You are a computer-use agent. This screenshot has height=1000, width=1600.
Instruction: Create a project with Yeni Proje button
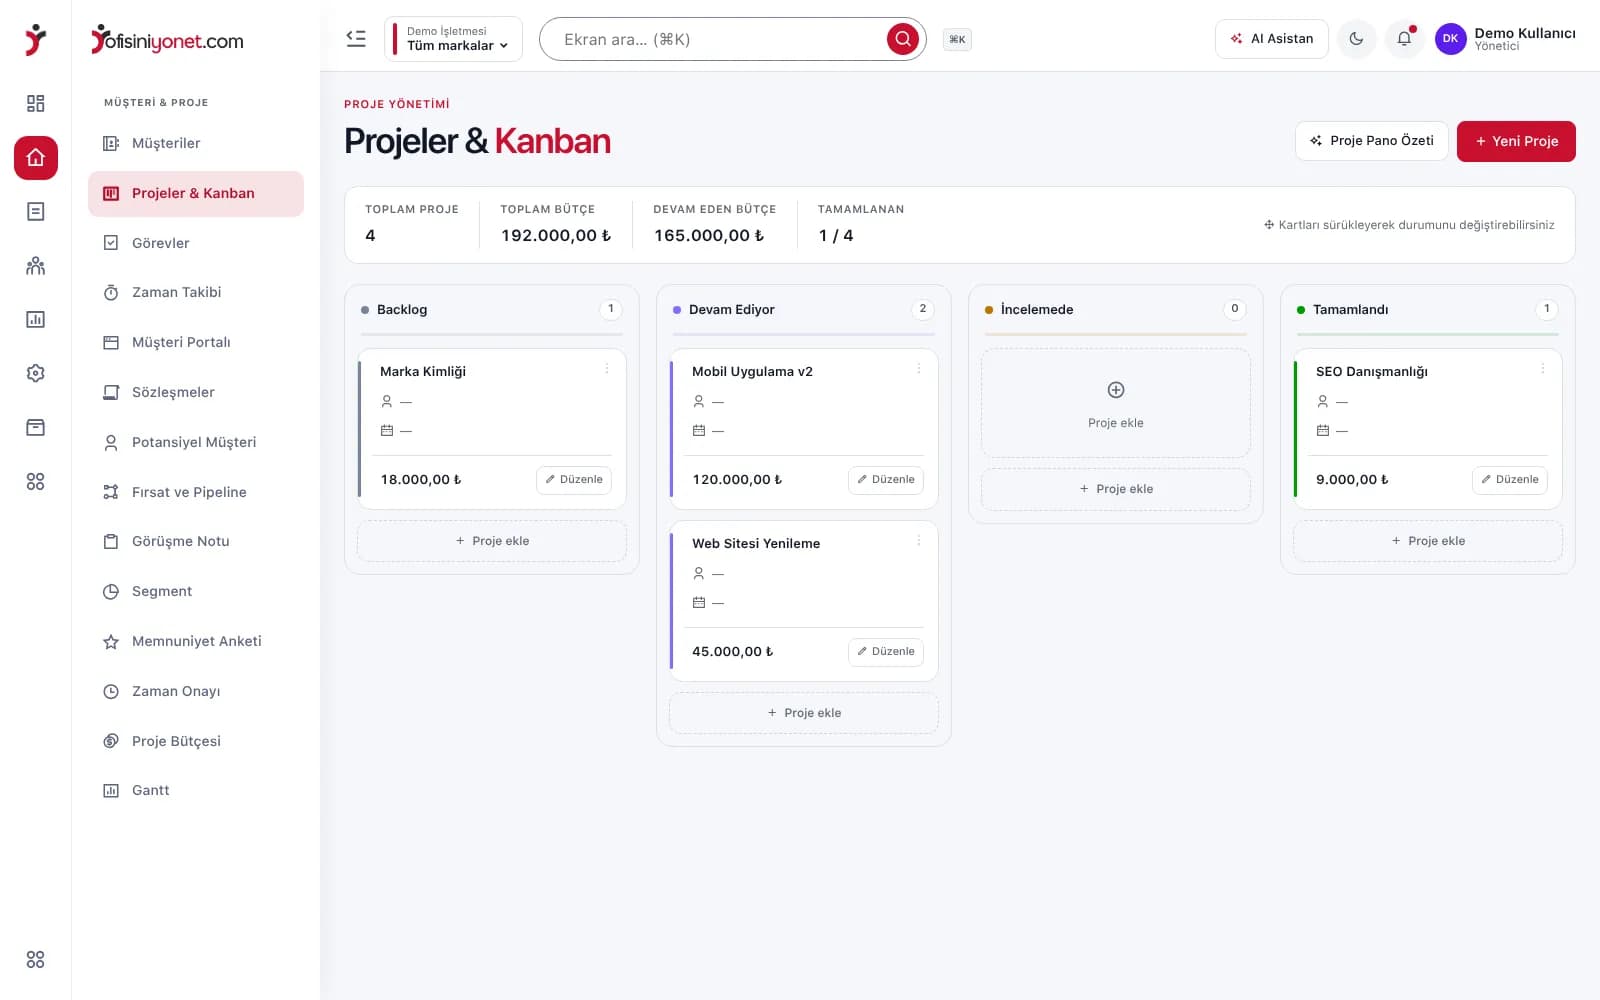coord(1516,141)
